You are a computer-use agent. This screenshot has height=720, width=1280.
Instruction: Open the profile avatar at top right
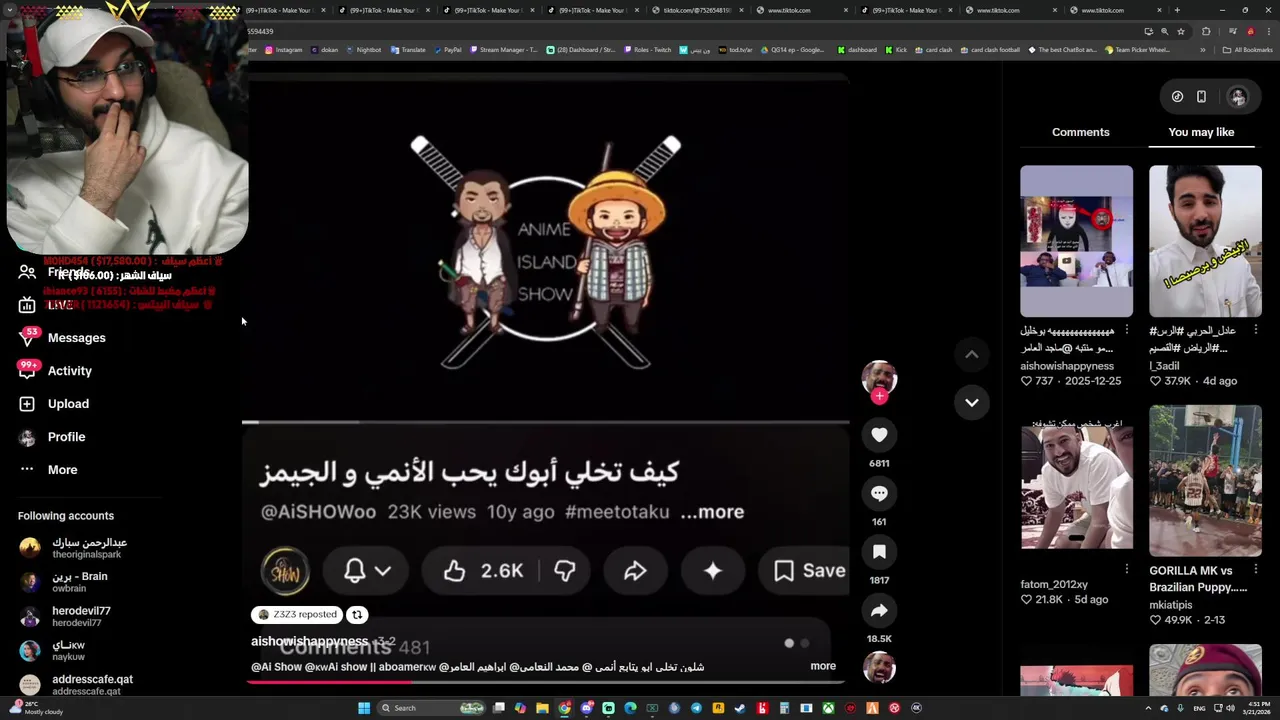(x=1238, y=97)
